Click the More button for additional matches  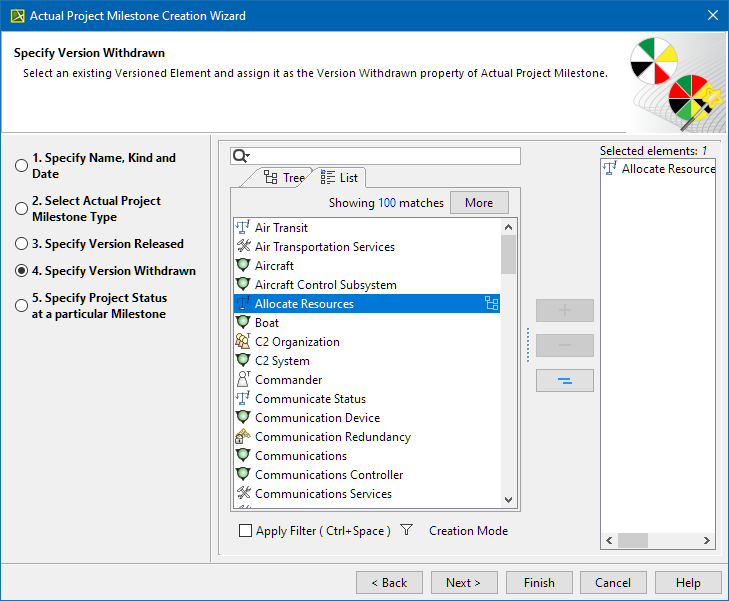click(x=479, y=203)
